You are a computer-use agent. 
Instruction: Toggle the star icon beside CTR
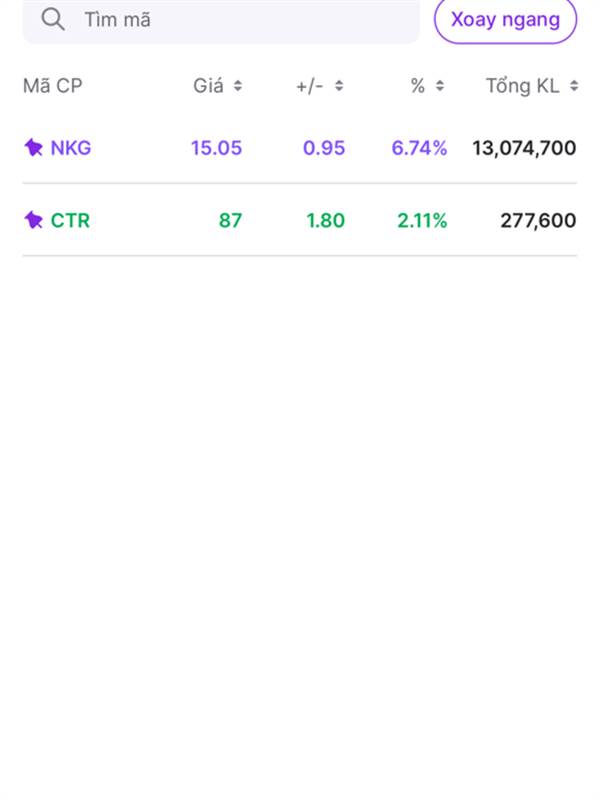(x=34, y=220)
